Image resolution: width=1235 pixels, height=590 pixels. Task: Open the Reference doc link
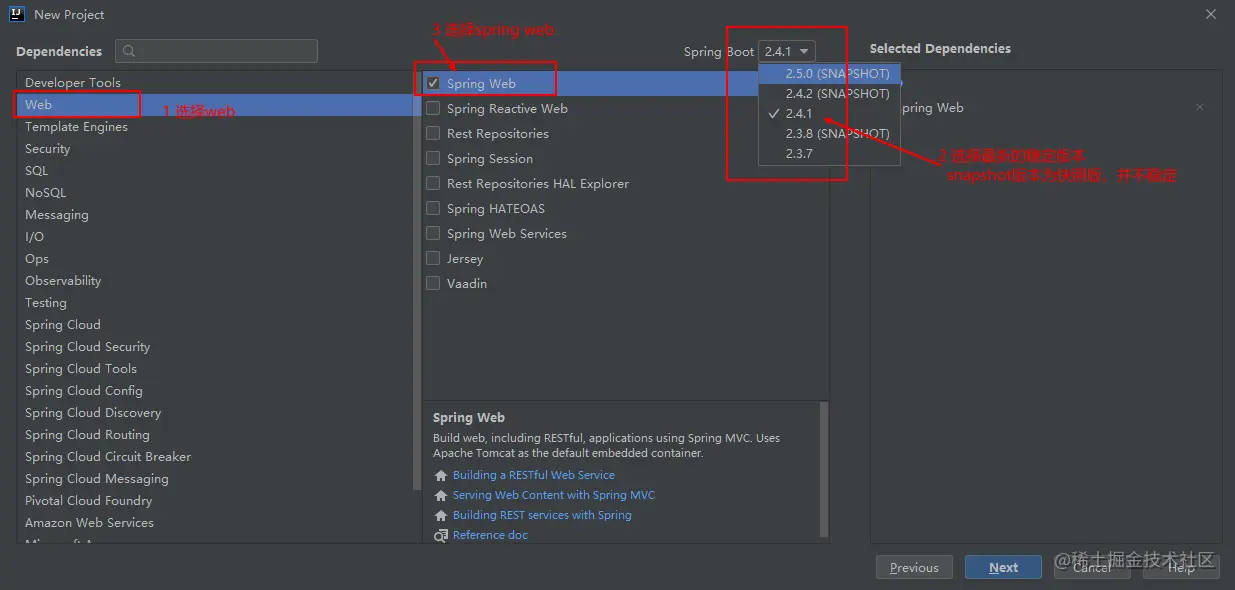(x=490, y=536)
